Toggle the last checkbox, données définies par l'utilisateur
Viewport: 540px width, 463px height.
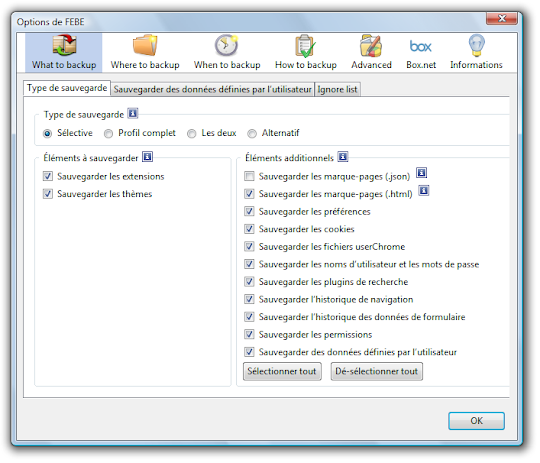point(249,352)
